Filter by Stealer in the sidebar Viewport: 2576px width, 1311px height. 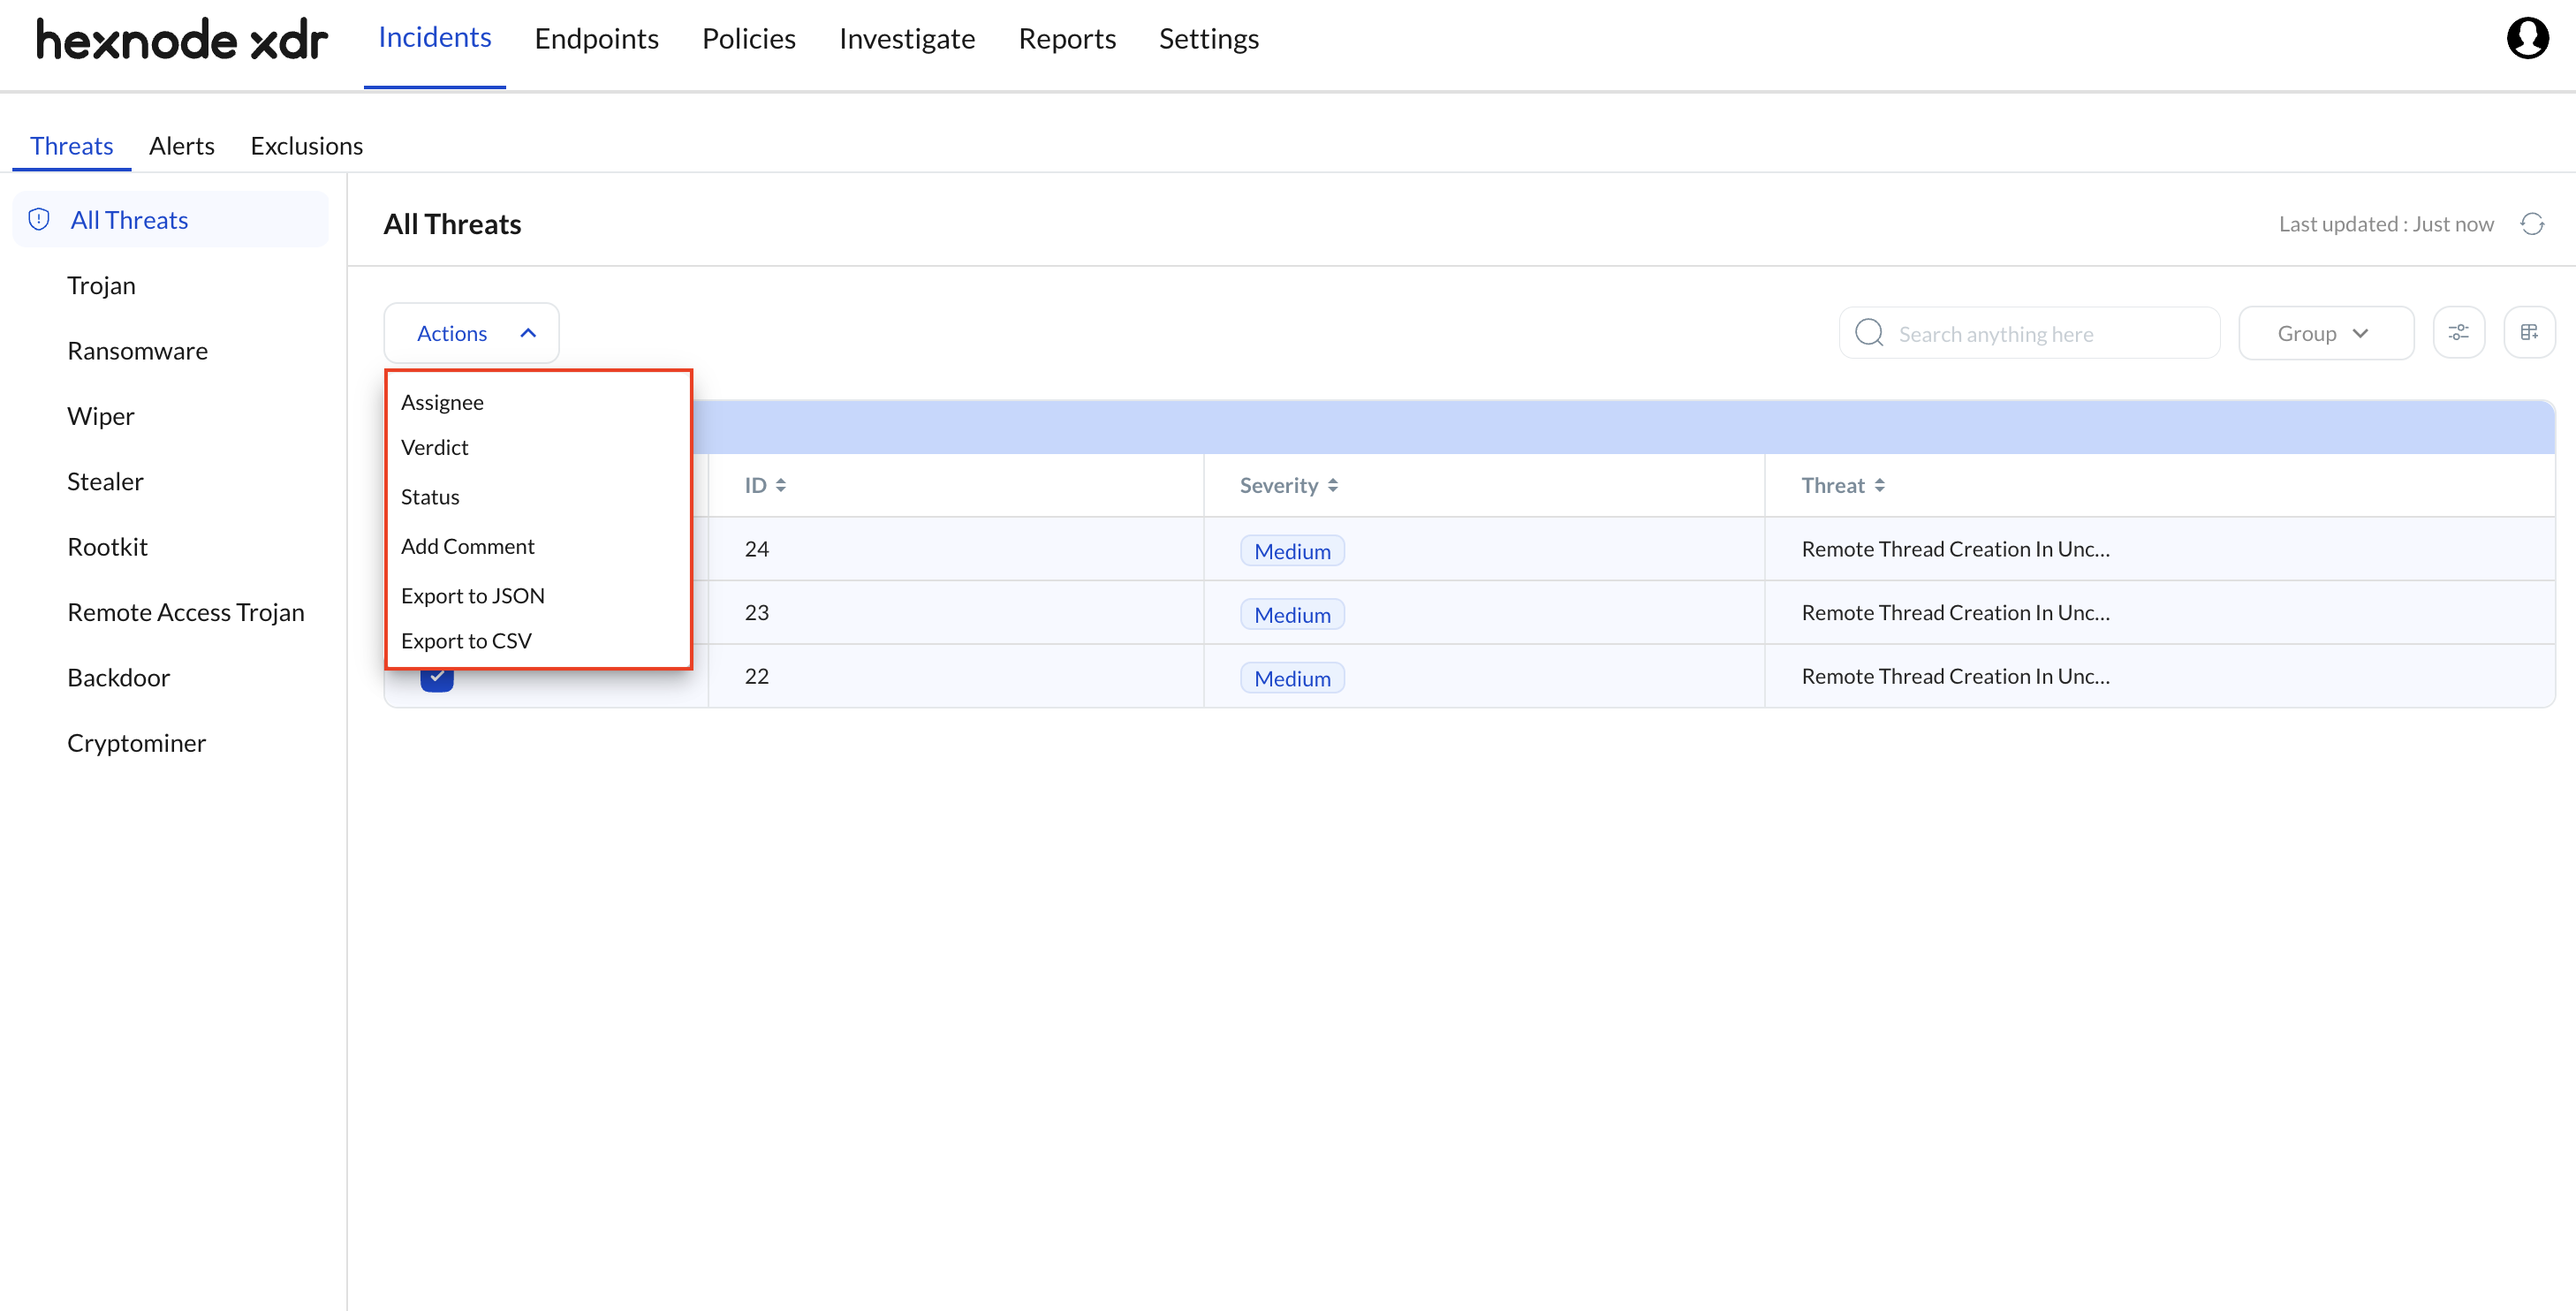coord(105,482)
